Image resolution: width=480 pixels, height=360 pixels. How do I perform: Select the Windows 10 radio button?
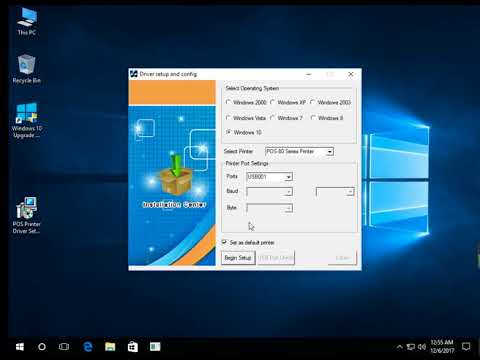[229, 132]
